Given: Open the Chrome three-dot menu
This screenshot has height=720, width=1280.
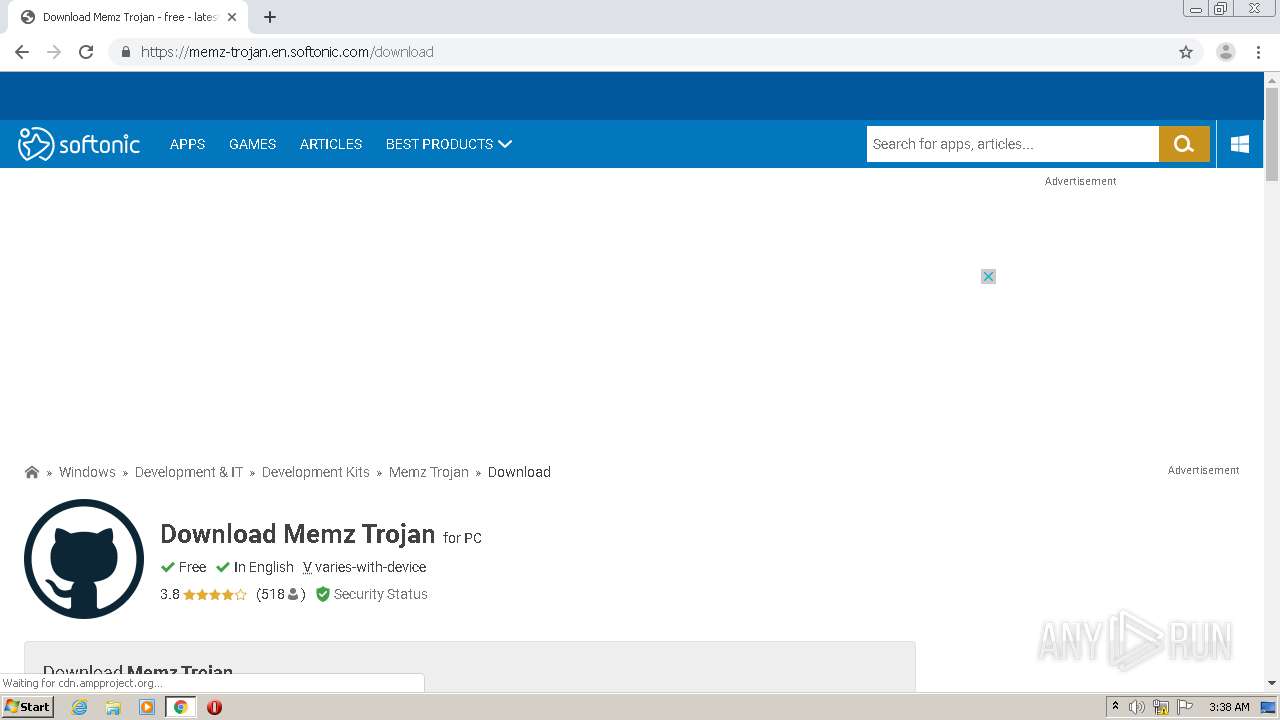Looking at the screenshot, I should [1258, 52].
